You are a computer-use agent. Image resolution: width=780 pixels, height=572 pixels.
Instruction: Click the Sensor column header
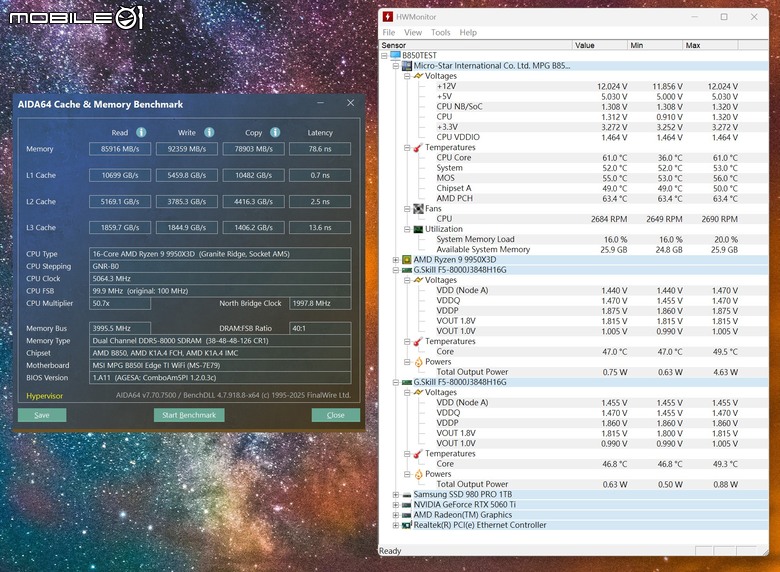476,45
